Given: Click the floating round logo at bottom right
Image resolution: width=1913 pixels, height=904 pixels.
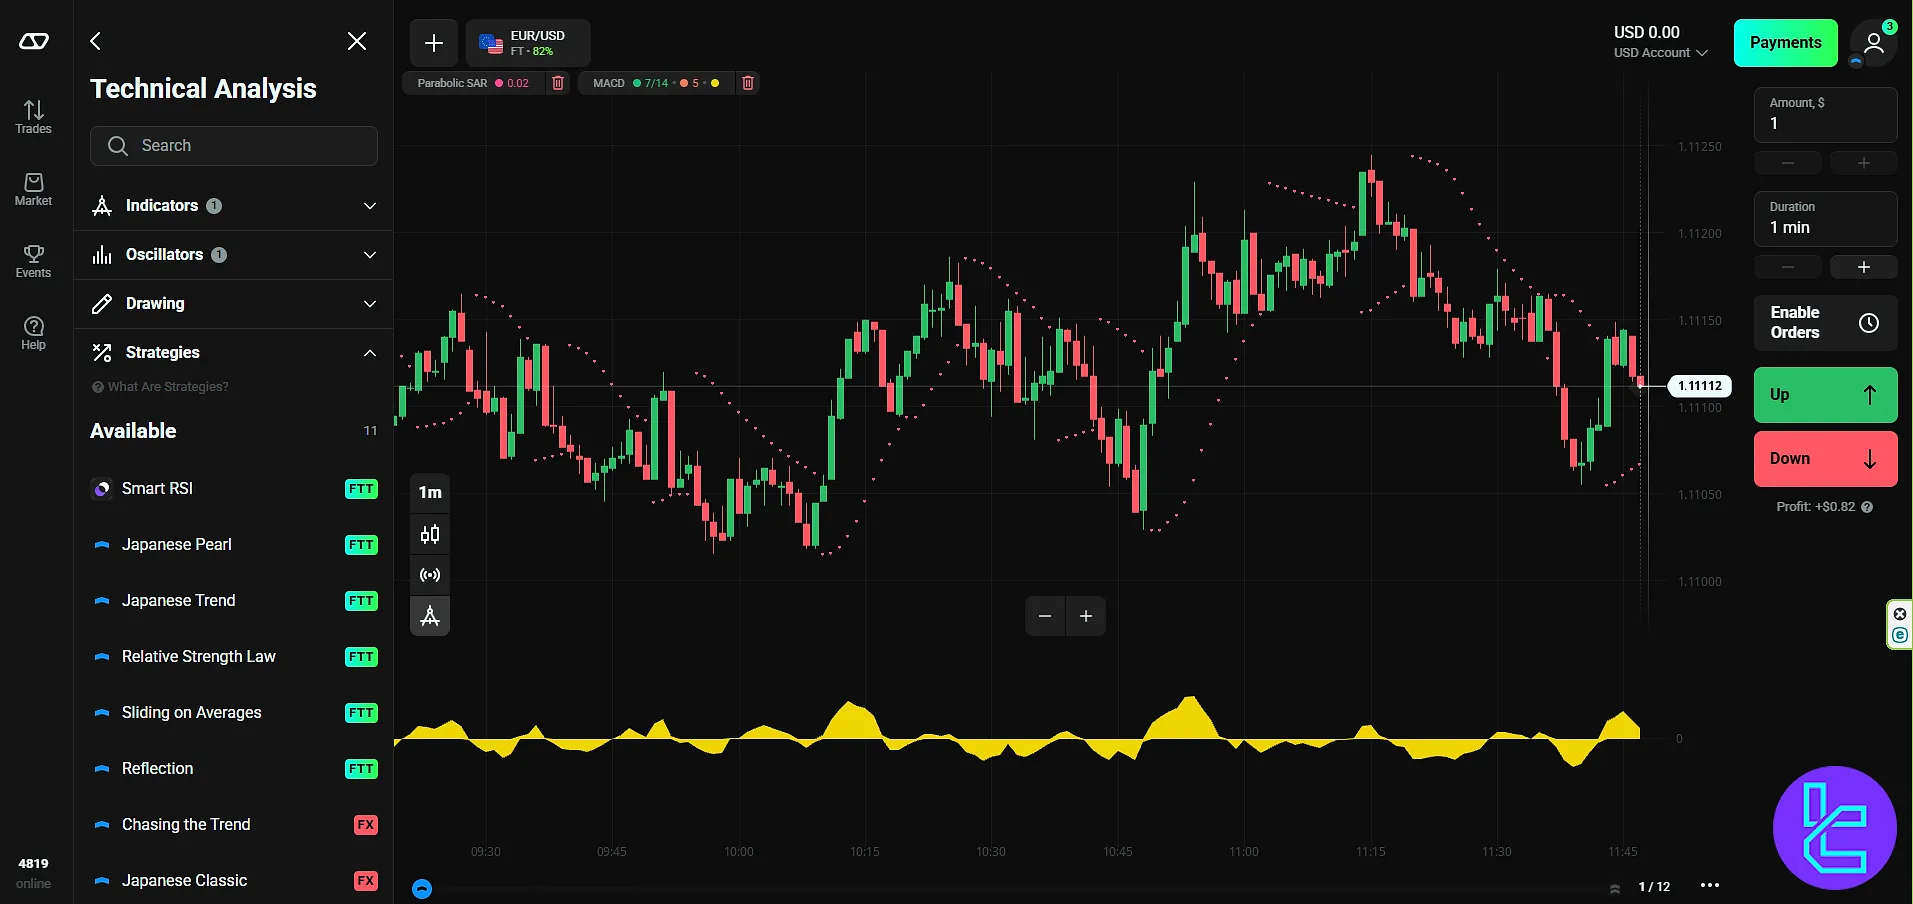Looking at the screenshot, I should (1835, 828).
